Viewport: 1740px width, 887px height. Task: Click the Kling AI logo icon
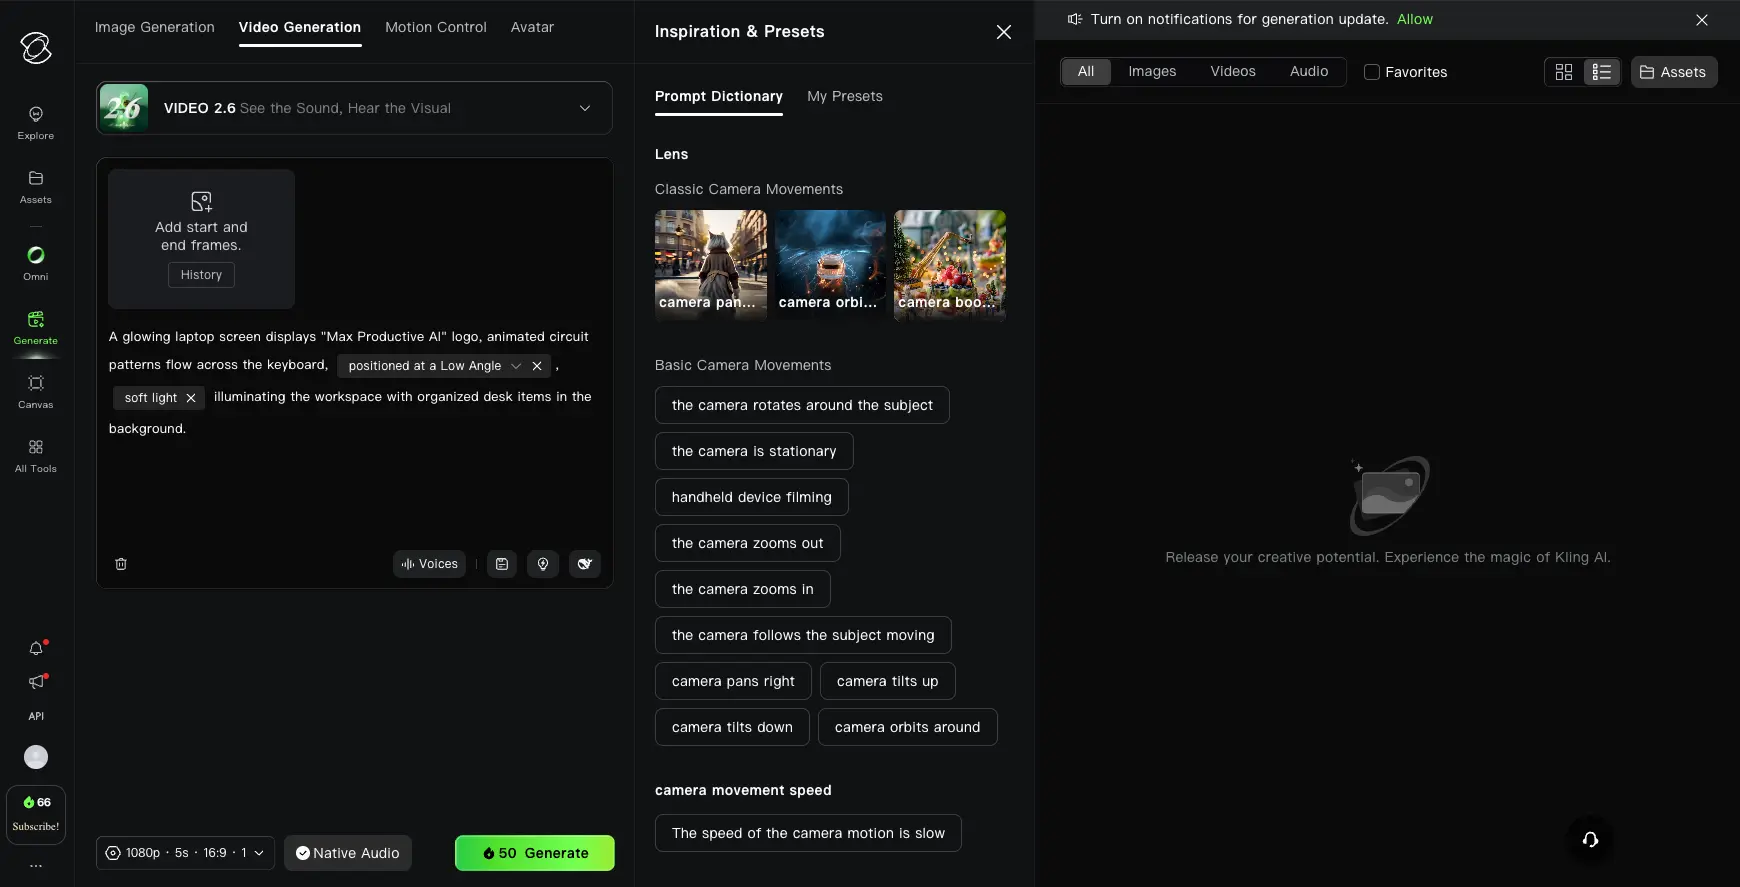[36, 47]
